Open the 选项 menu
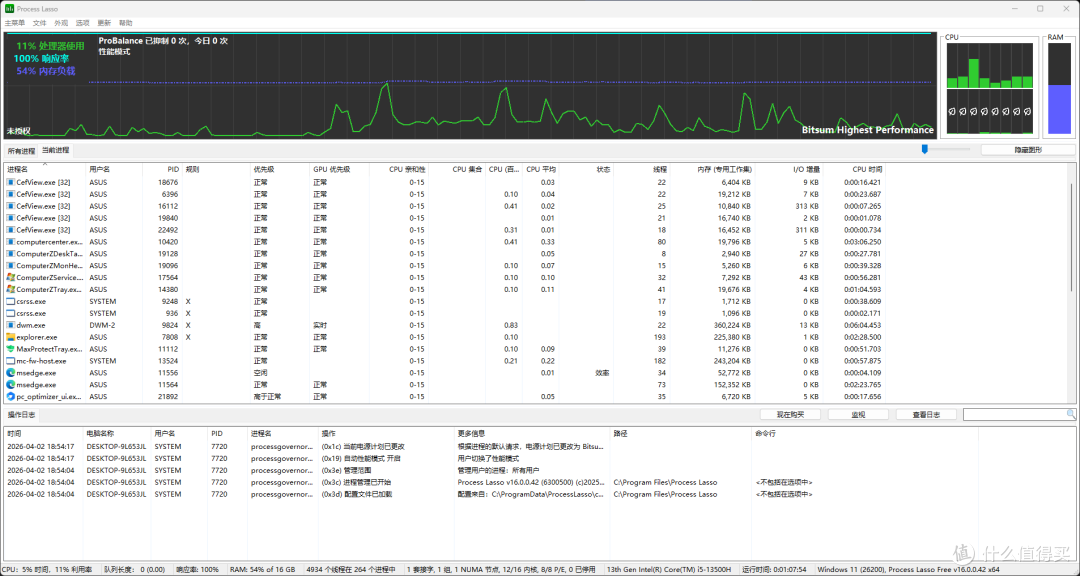 (82, 23)
